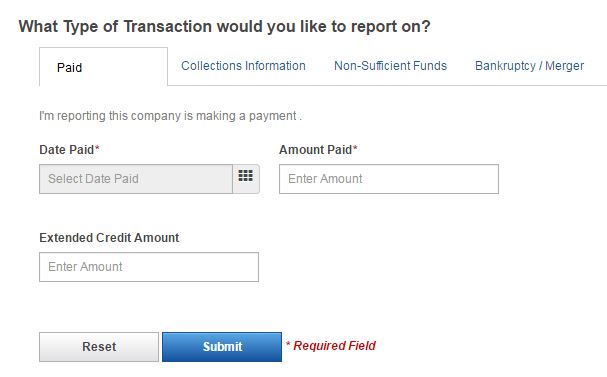Screen dimensions: 607x377
Task: Open the Non-Sufficient Funds tab
Action: 390,66
